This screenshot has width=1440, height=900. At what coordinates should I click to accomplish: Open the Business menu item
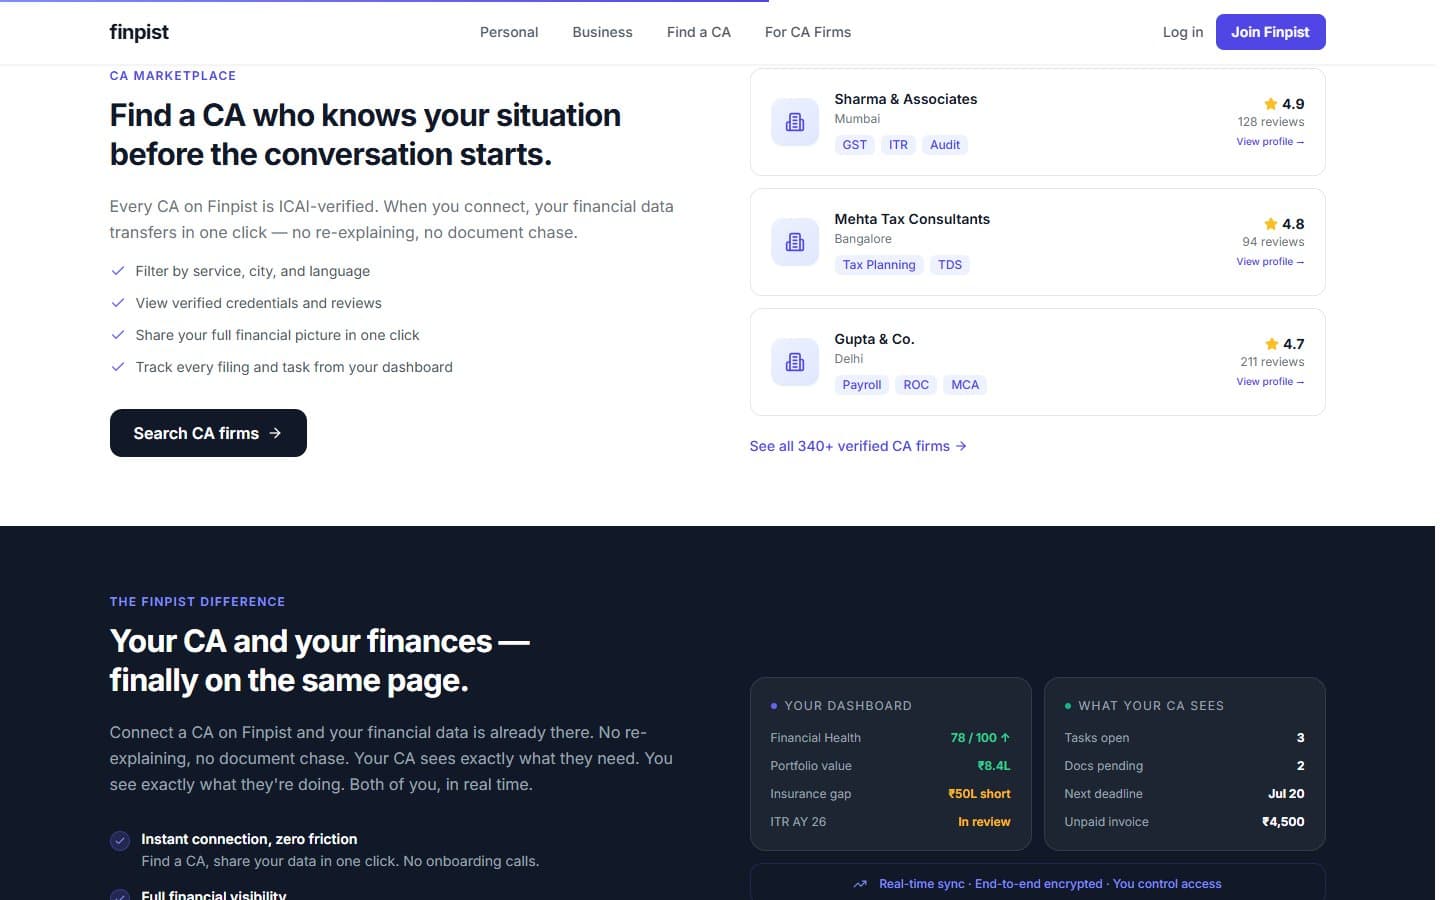click(x=602, y=32)
